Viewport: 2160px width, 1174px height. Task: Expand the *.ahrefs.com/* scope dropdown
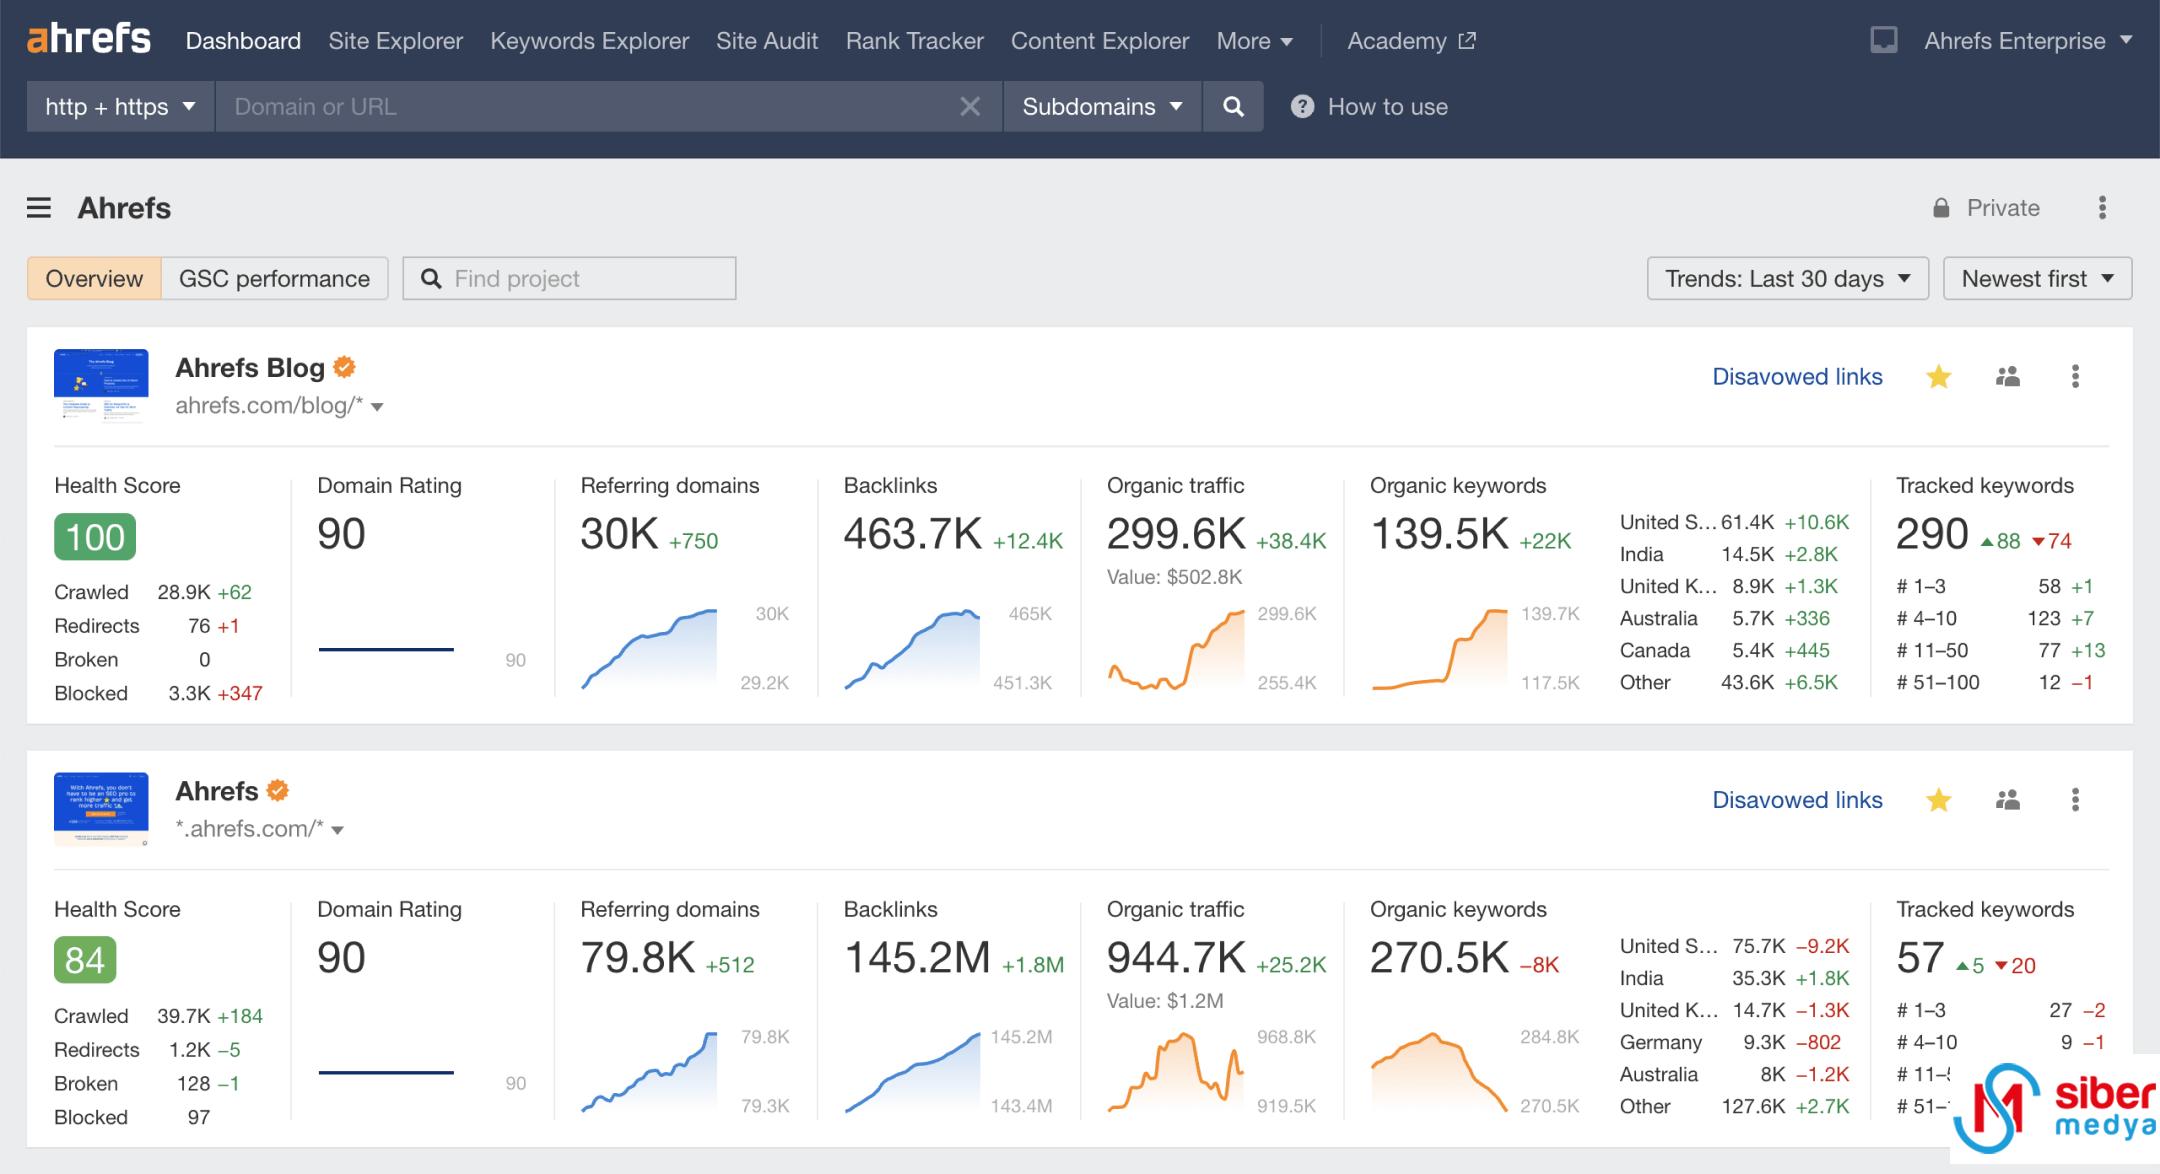[x=337, y=830]
